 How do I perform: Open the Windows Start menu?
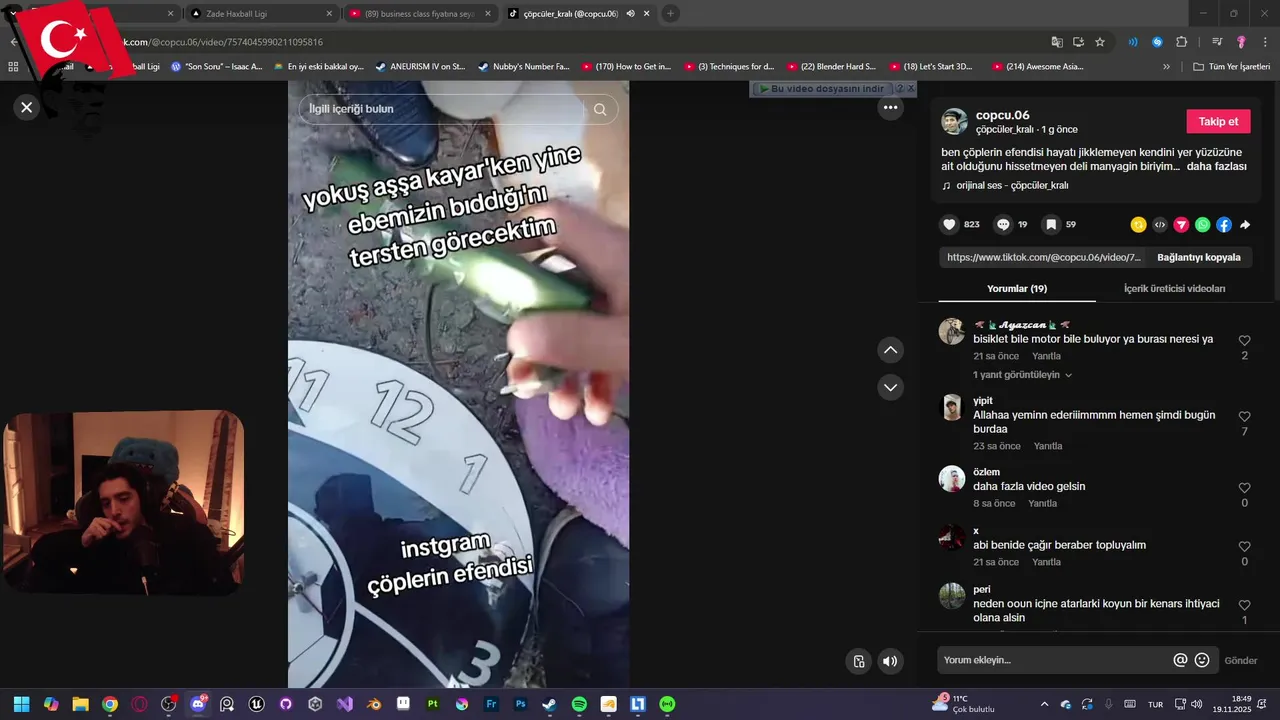(x=21, y=704)
